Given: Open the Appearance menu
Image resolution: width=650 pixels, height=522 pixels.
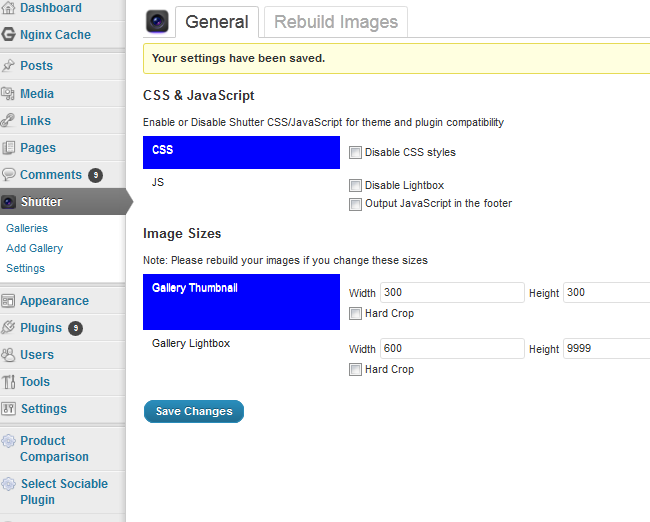Looking at the screenshot, I should point(54,301).
